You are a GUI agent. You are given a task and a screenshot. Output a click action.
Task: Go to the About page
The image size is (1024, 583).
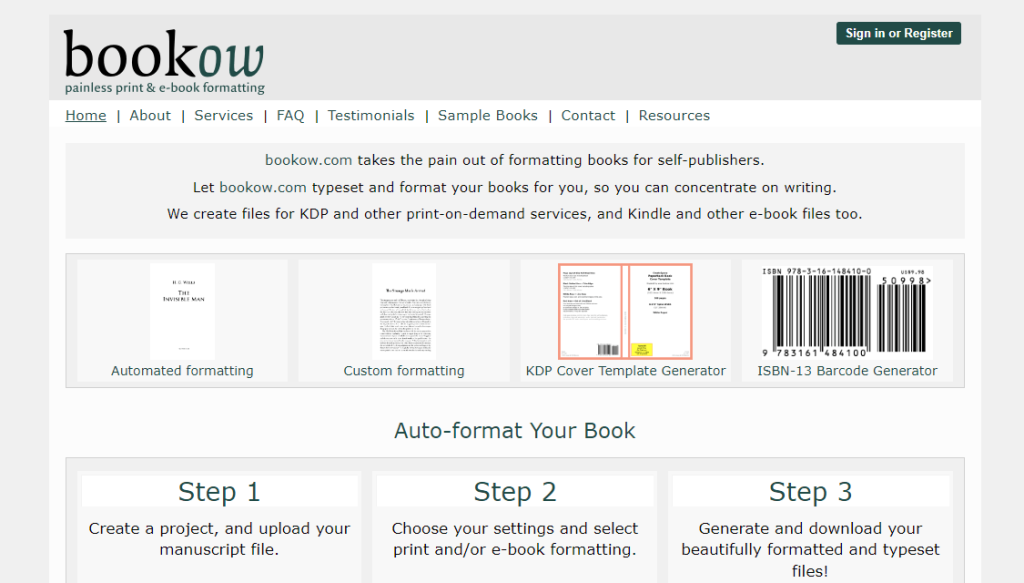pyautogui.click(x=150, y=116)
